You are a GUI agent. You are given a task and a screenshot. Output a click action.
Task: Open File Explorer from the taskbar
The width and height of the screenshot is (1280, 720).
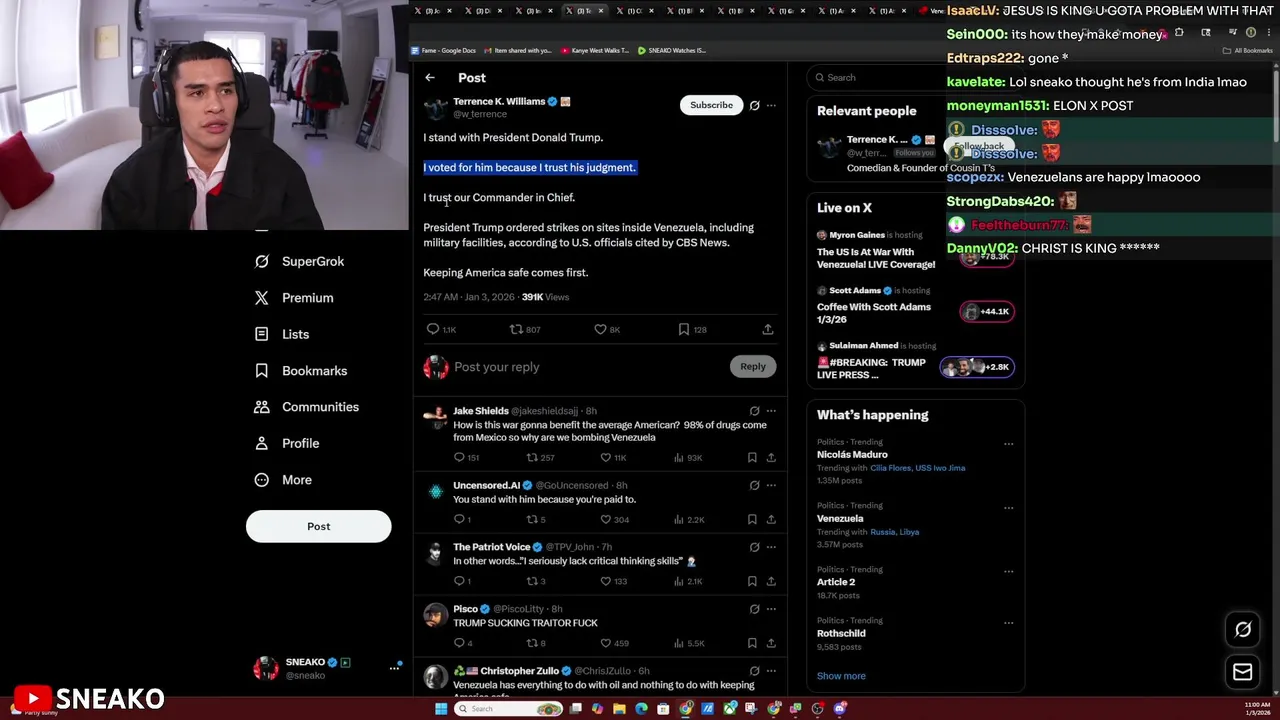pos(619,709)
